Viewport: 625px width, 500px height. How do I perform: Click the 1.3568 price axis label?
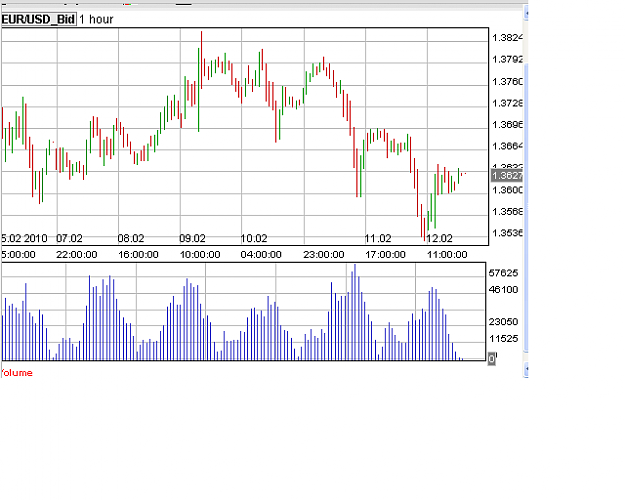tap(507, 211)
